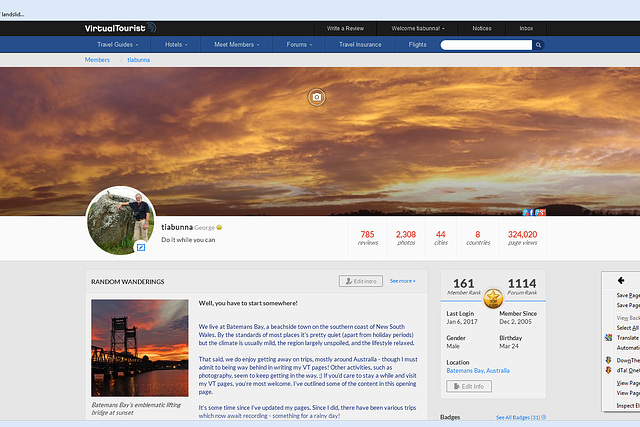Screen dimensions: 640x427
Task: Open the Hotels dropdown menu
Action: (x=176, y=44)
